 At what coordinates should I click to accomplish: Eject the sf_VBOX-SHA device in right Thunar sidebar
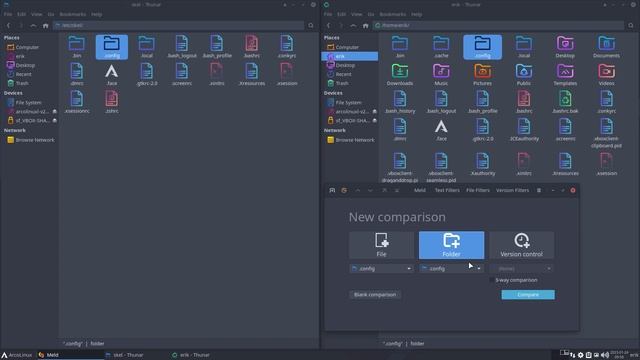point(375,121)
